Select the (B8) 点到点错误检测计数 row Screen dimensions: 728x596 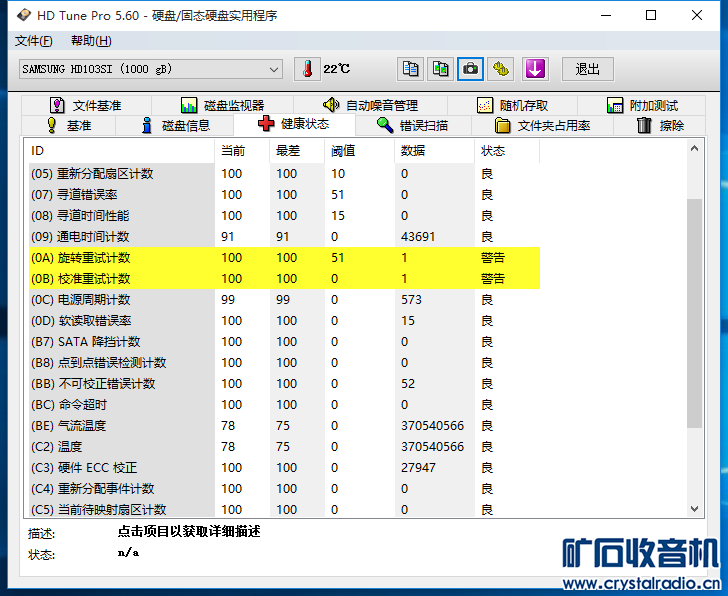click(x=284, y=363)
